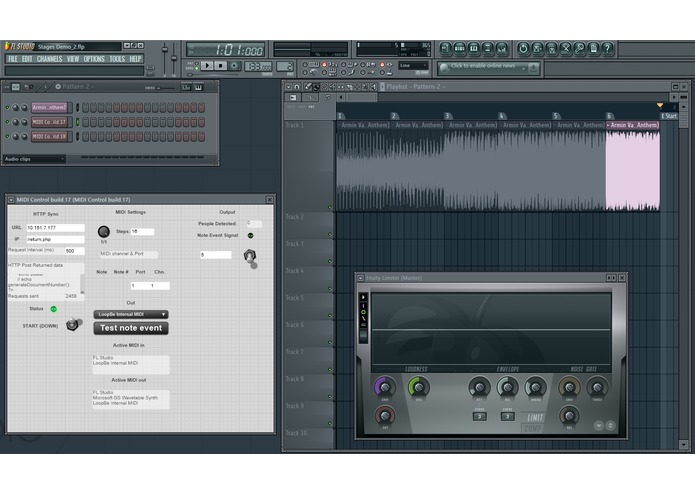Toggle the Playlist snap magnet icon
Image resolution: width=695 pixels, height=494 pixels.
pyautogui.click(x=297, y=87)
